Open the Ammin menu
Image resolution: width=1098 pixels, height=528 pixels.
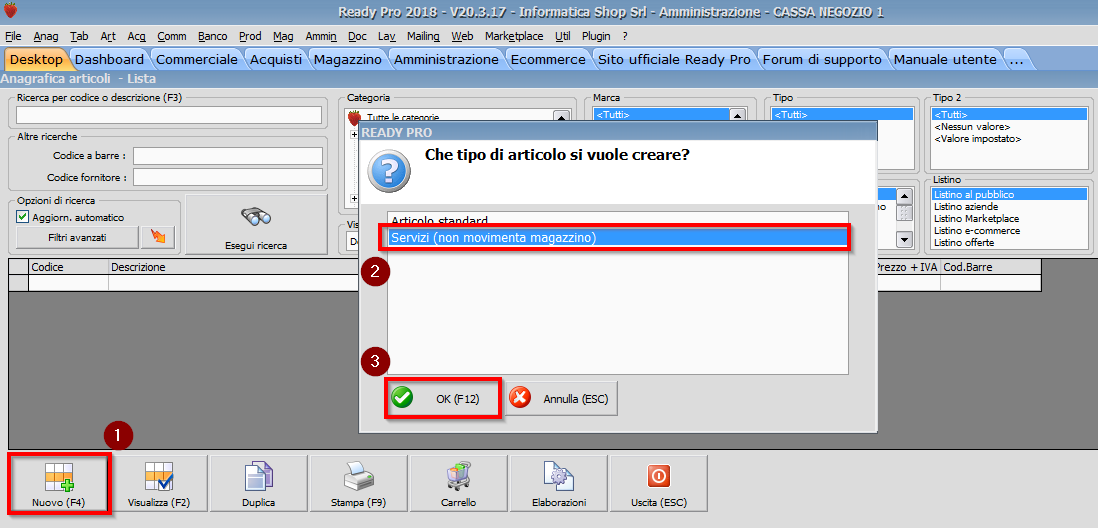point(321,36)
